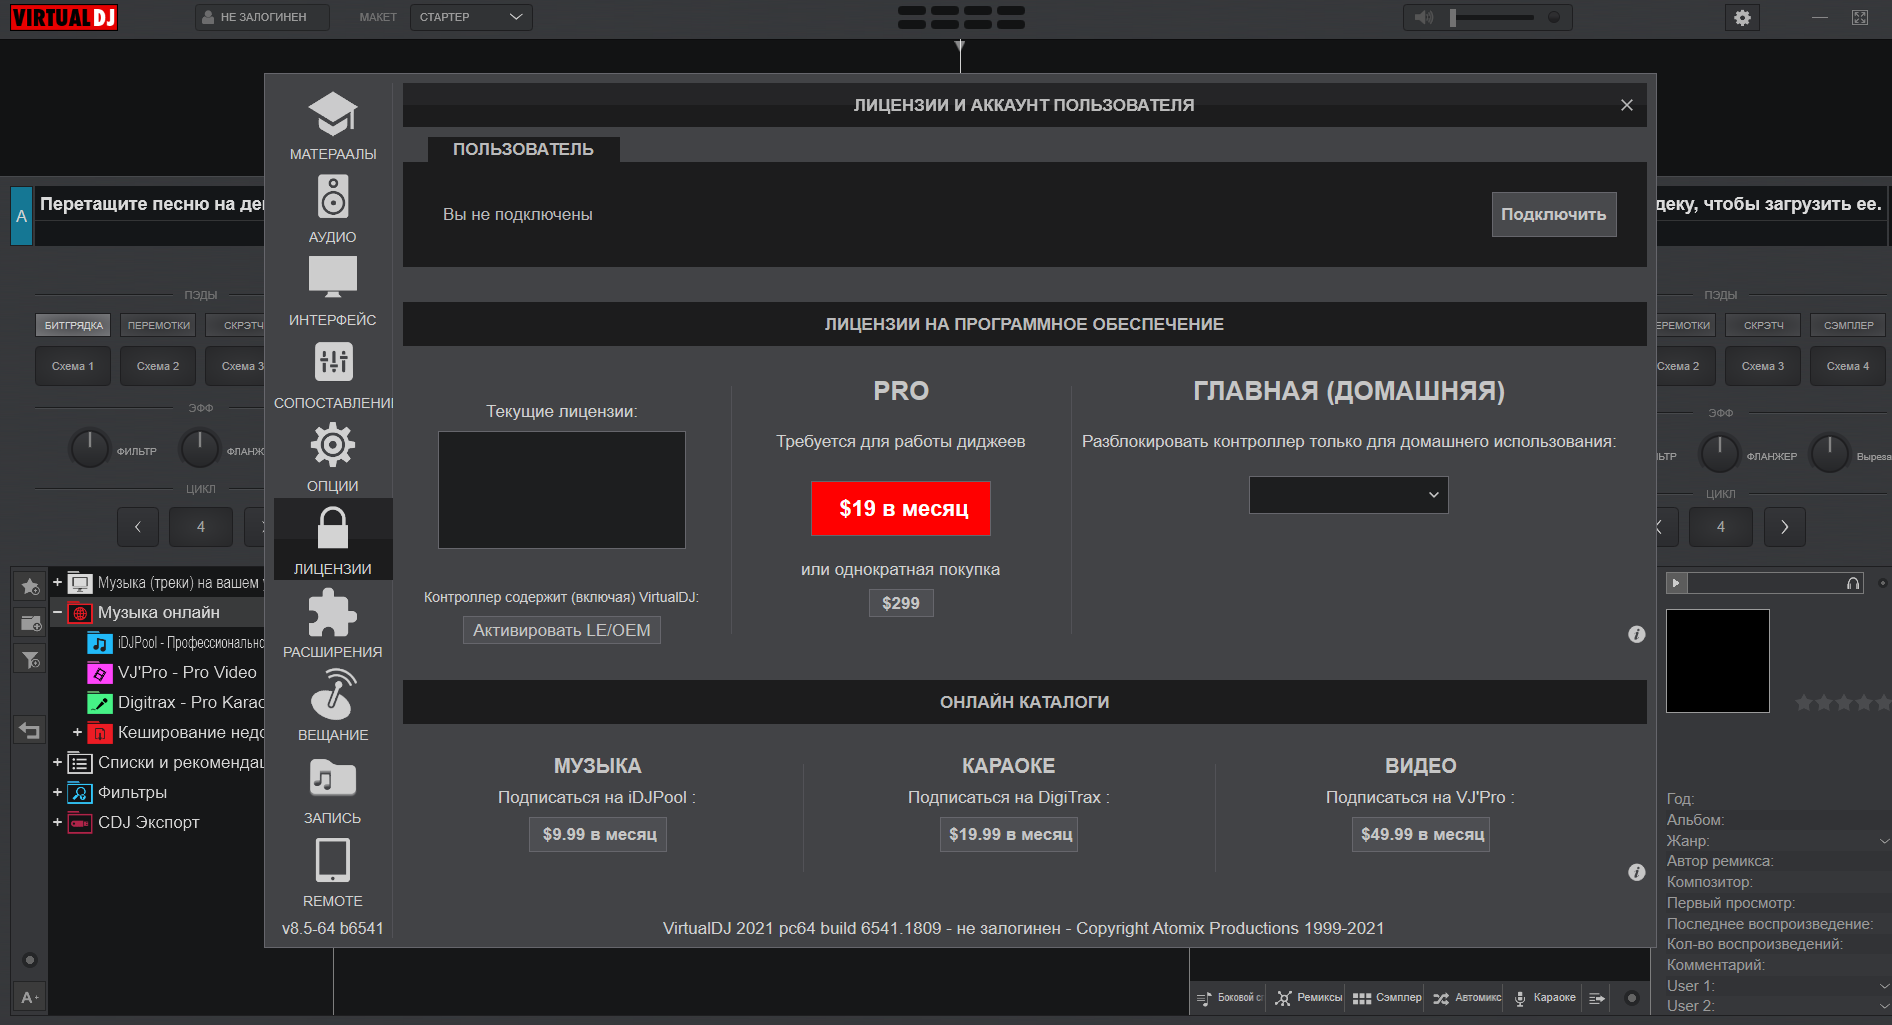Close the licenses dialog with X
The width and height of the screenshot is (1892, 1025).
[1627, 105]
